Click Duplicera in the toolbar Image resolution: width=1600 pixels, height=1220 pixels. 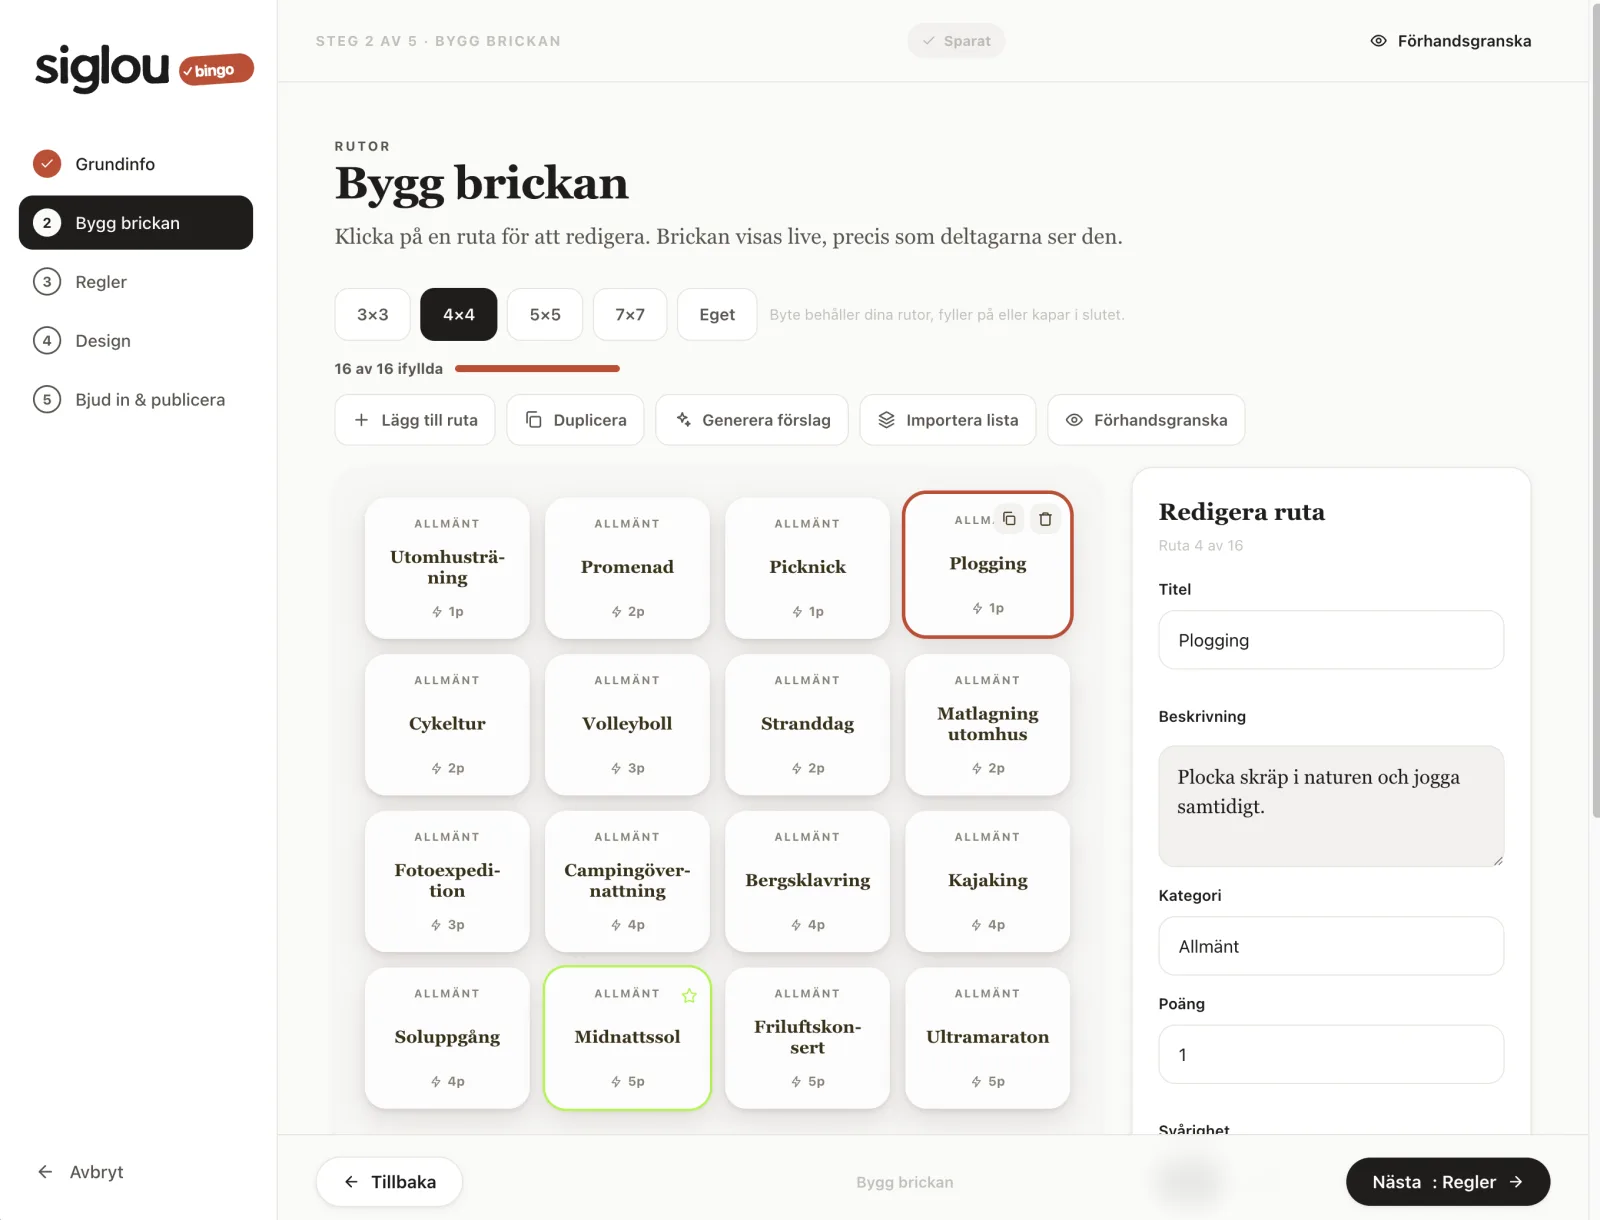[x=576, y=420]
